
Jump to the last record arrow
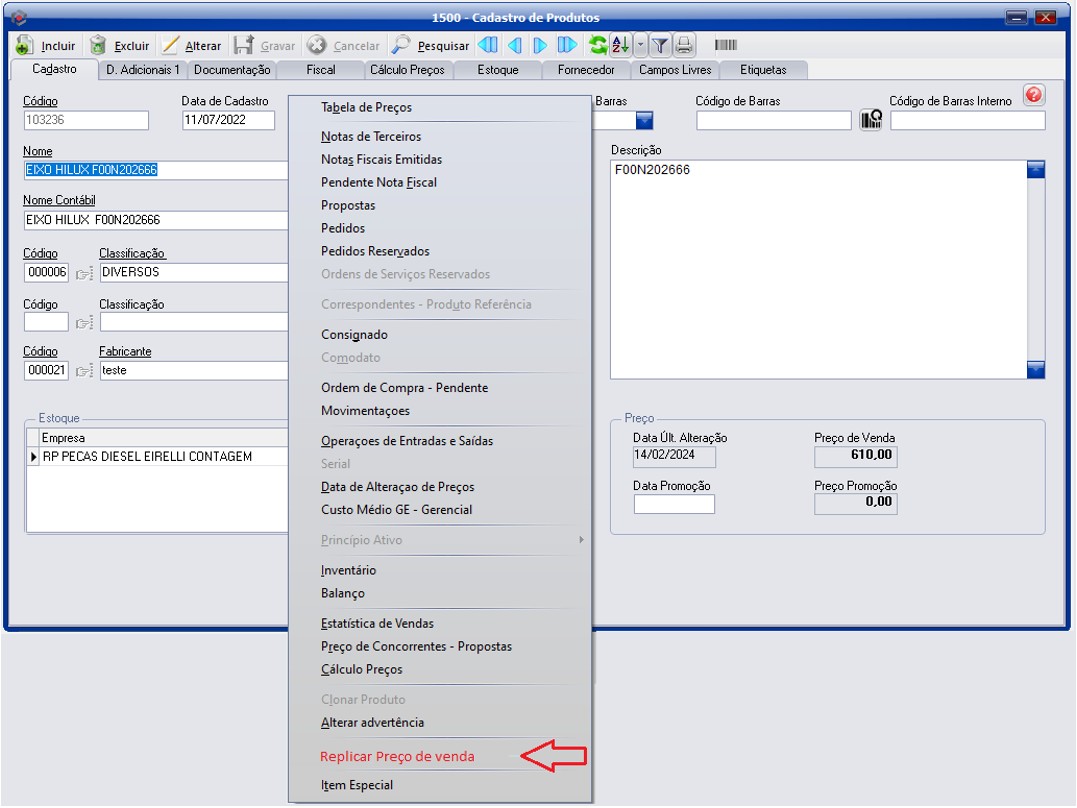pos(567,45)
